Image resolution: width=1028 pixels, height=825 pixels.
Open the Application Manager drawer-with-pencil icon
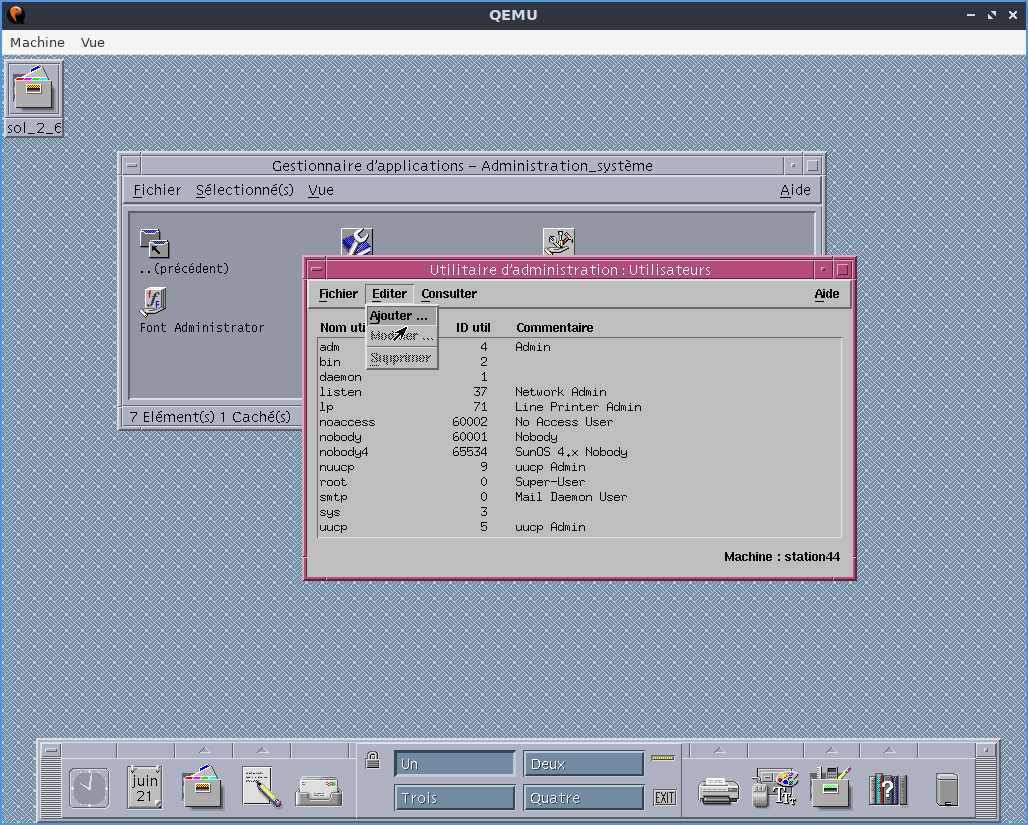(831, 787)
